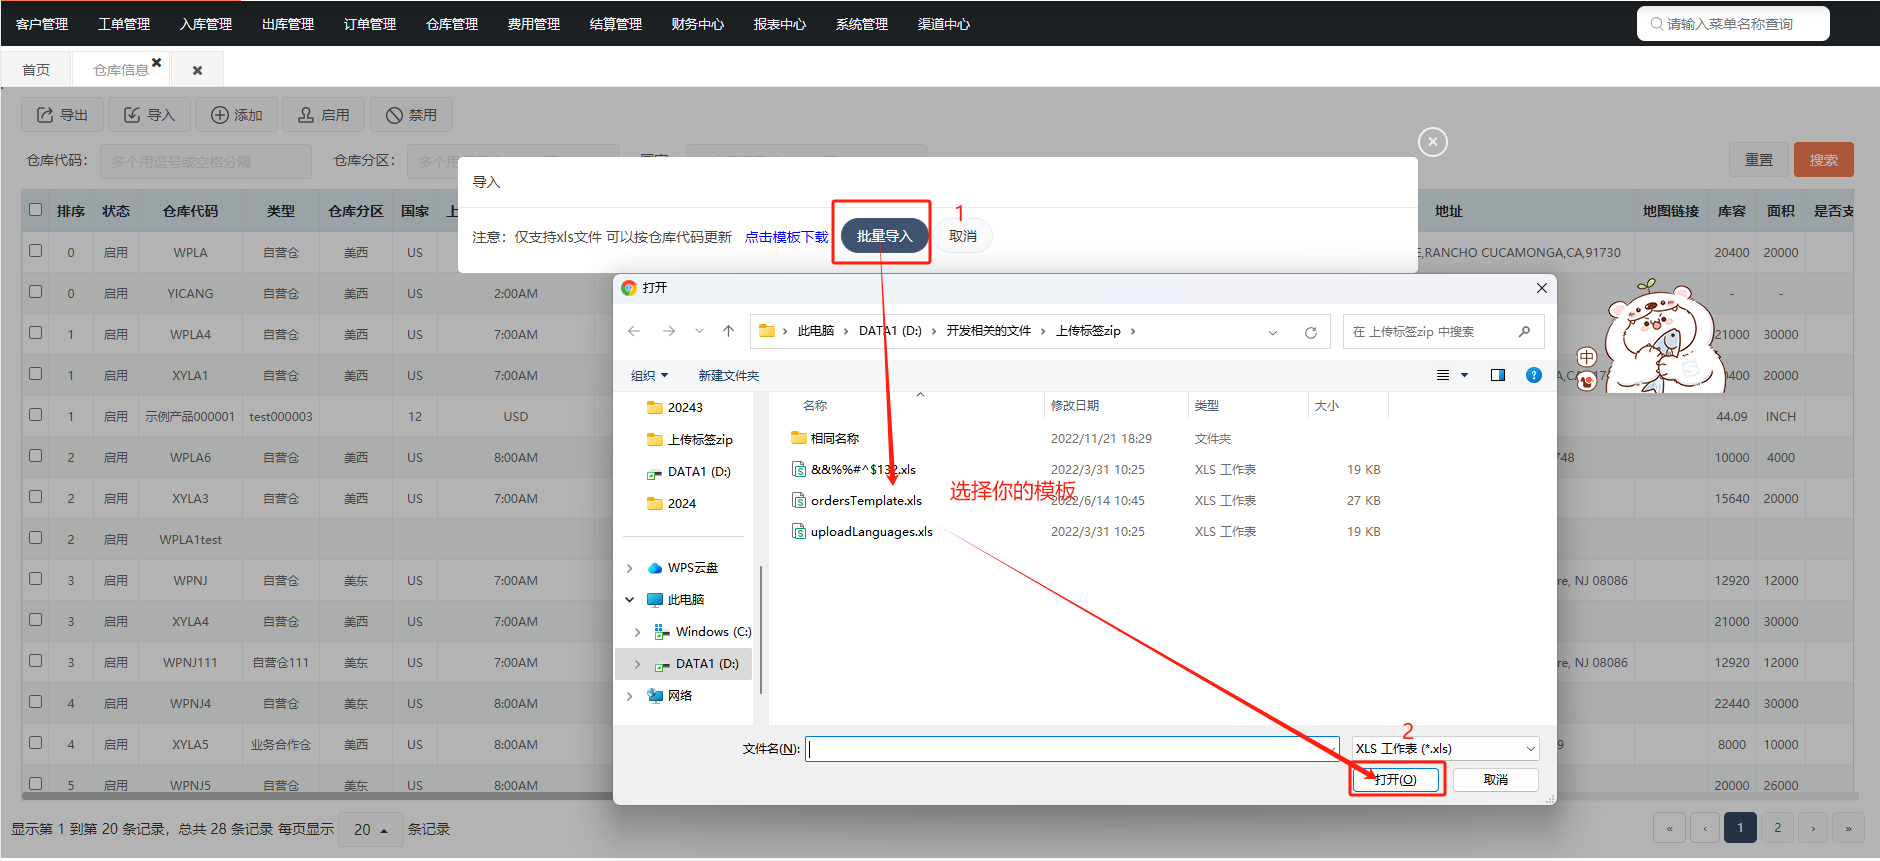Open 入库管理 menu
The height and width of the screenshot is (861, 1880).
pyautogui.click(x=206, y=24)
